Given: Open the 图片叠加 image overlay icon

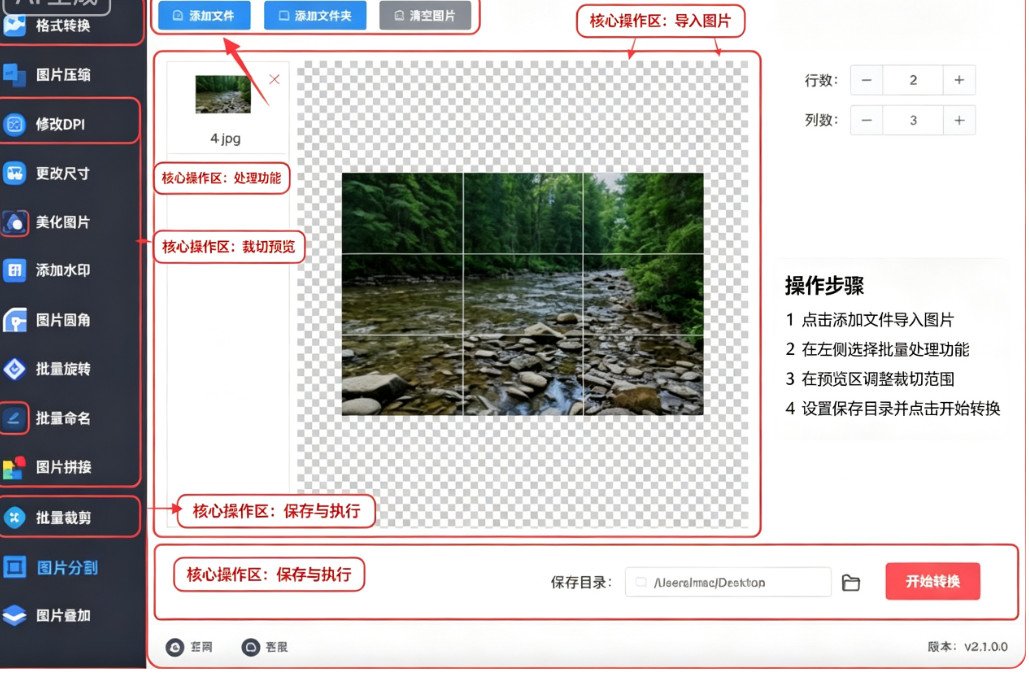Looking at the screenshot, I should [x=14, y=615].
